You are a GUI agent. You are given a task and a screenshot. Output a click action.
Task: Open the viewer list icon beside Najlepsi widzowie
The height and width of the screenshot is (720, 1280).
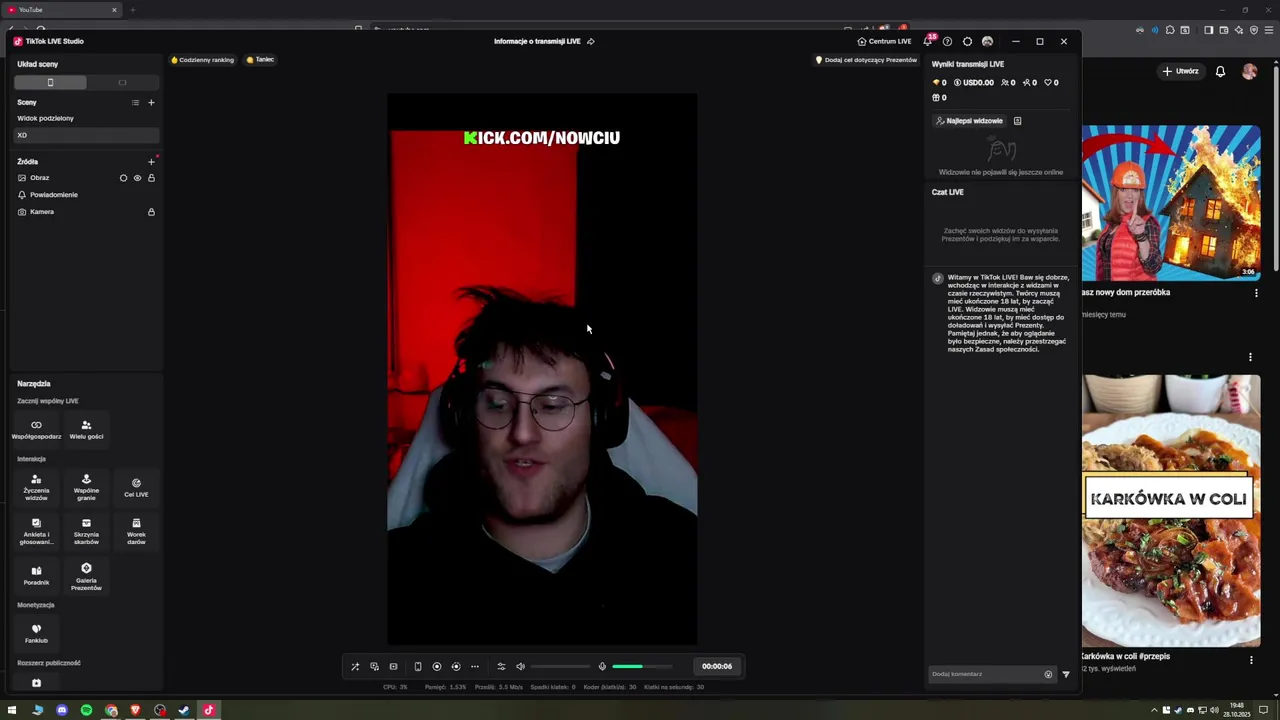(x=1017, y=121)
